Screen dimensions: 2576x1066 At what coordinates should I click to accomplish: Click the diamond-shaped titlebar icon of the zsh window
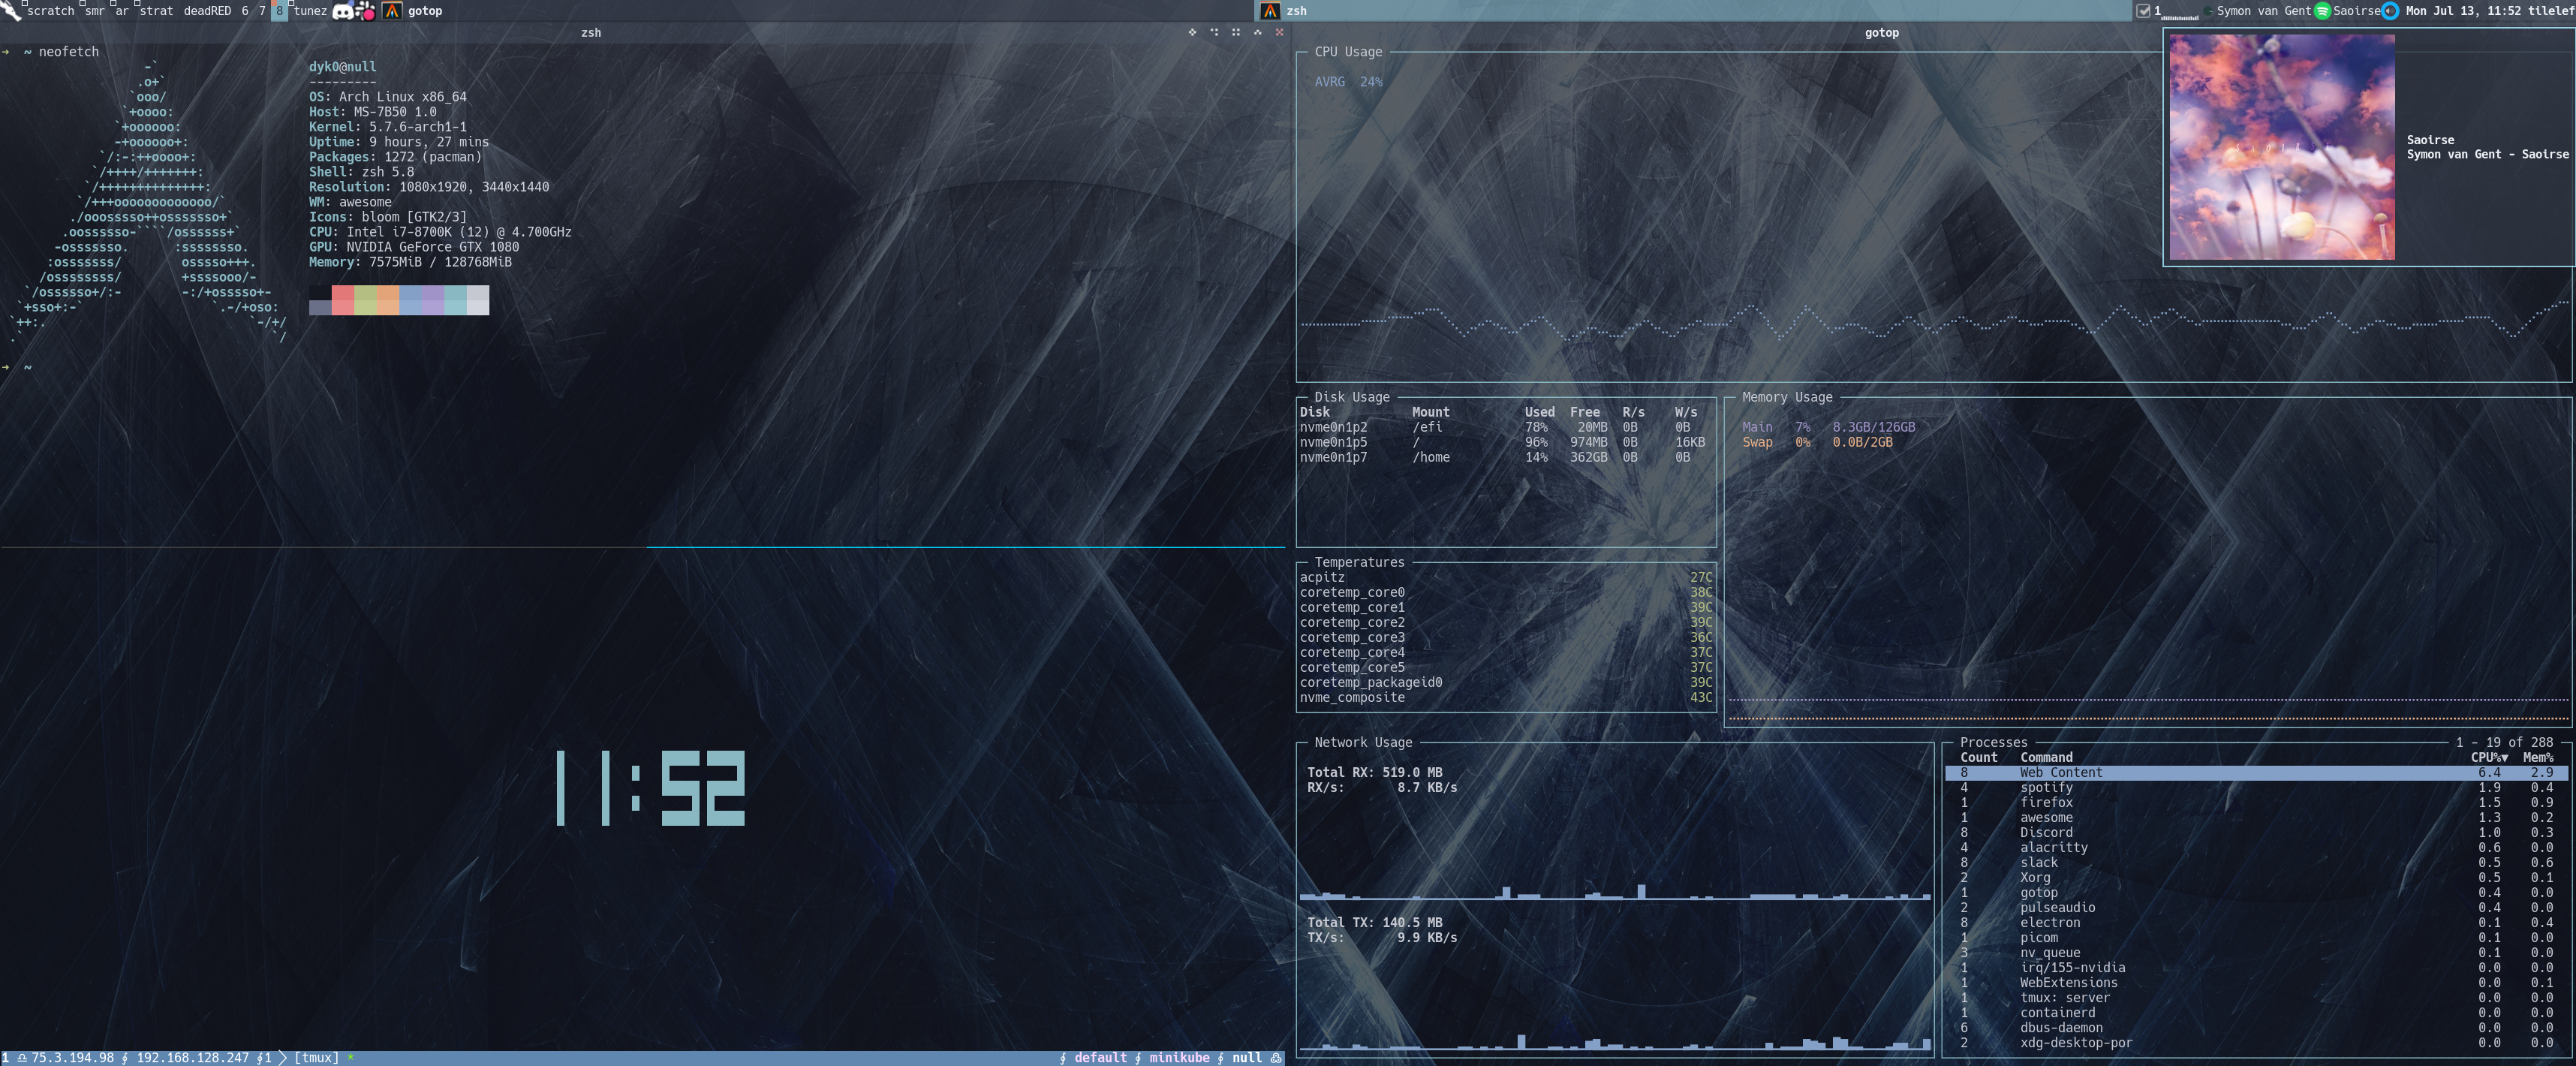tap(1192, 32)
